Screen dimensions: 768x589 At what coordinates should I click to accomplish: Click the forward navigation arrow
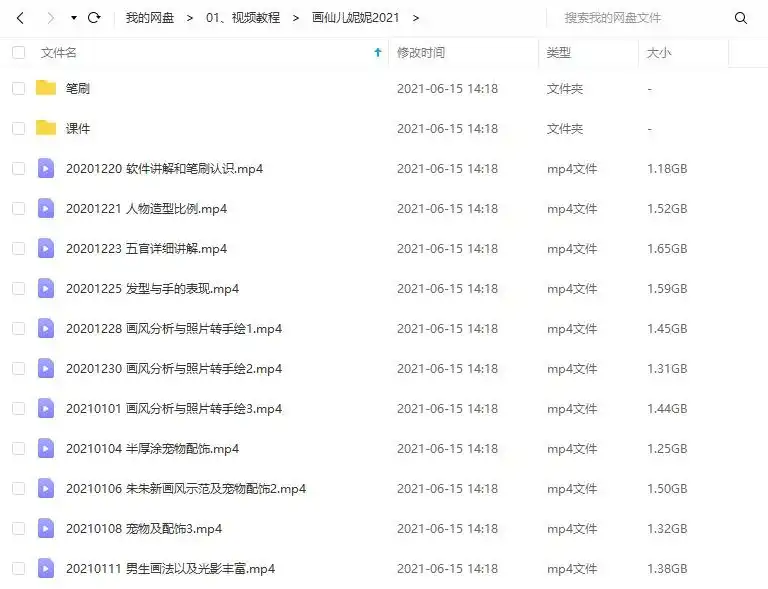(49, 18)
